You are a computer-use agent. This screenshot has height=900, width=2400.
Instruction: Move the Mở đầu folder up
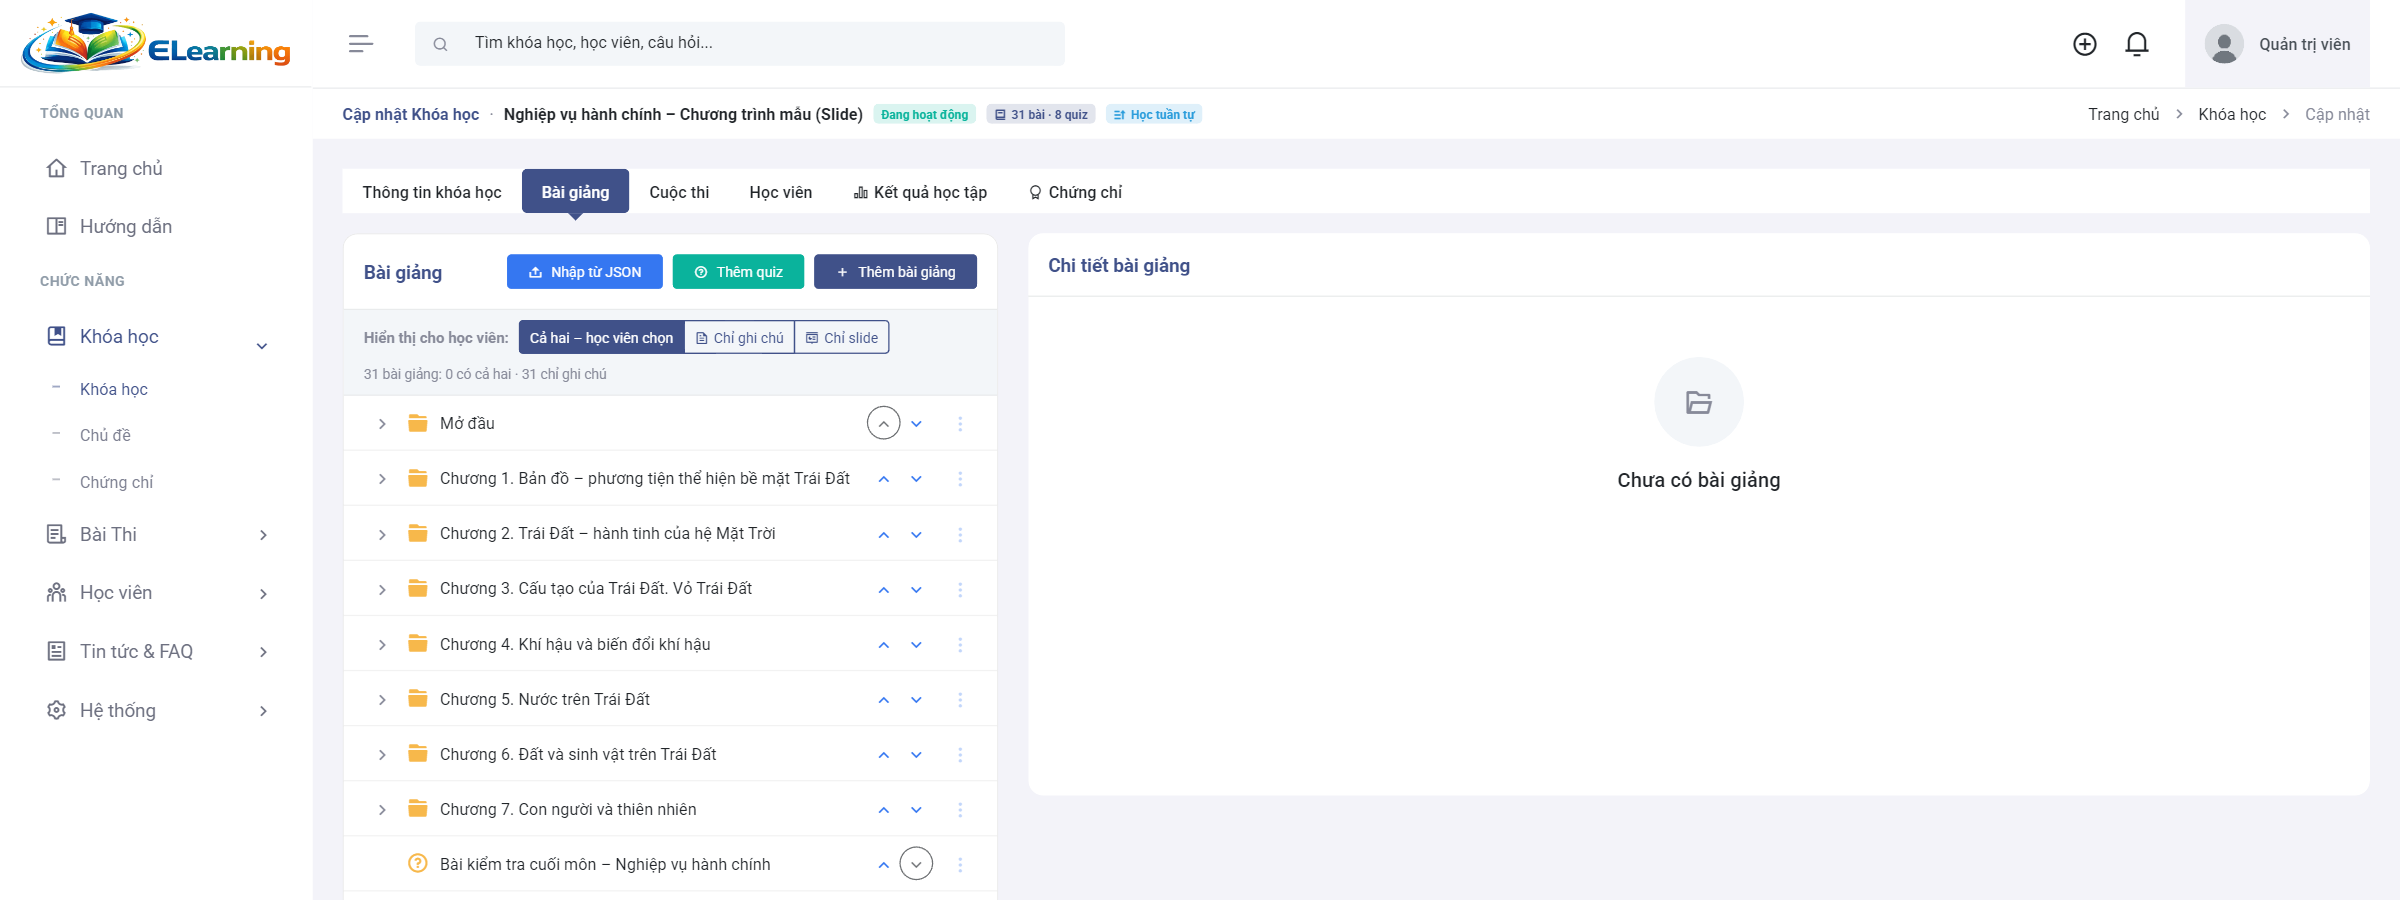coord(883,423)
